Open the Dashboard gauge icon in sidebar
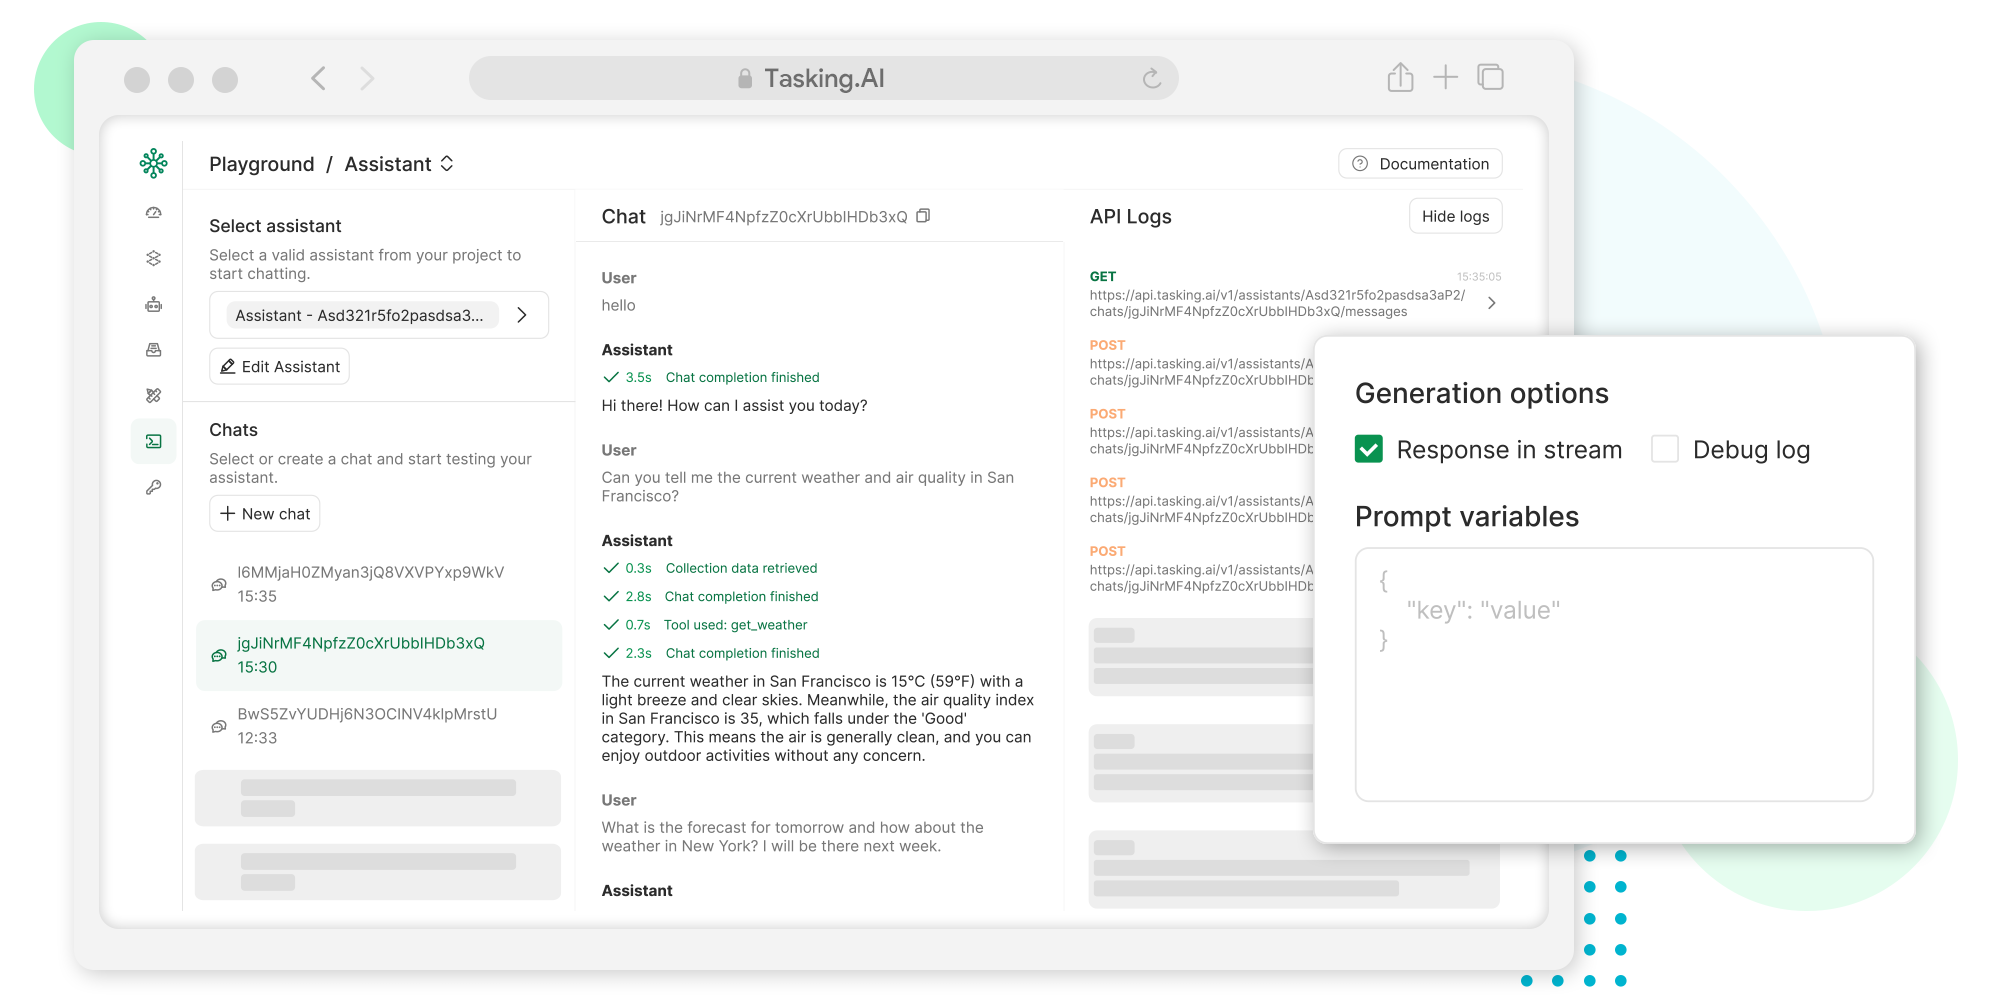 click(153, 212)
